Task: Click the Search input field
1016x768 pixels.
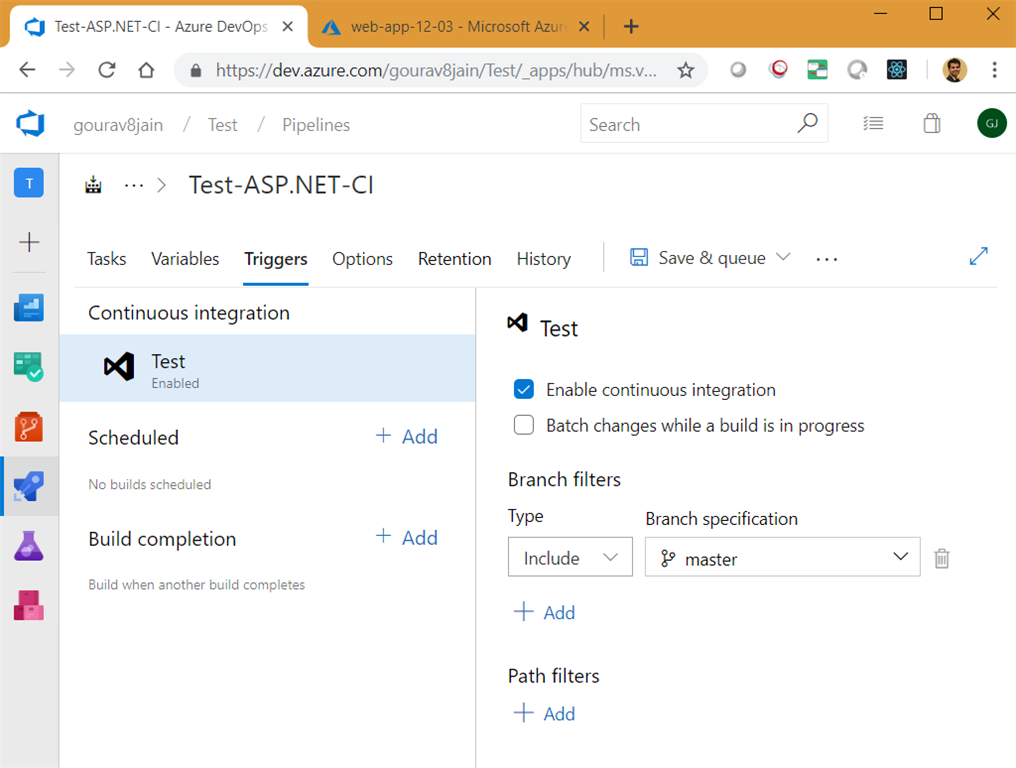Action: point(690,125)
